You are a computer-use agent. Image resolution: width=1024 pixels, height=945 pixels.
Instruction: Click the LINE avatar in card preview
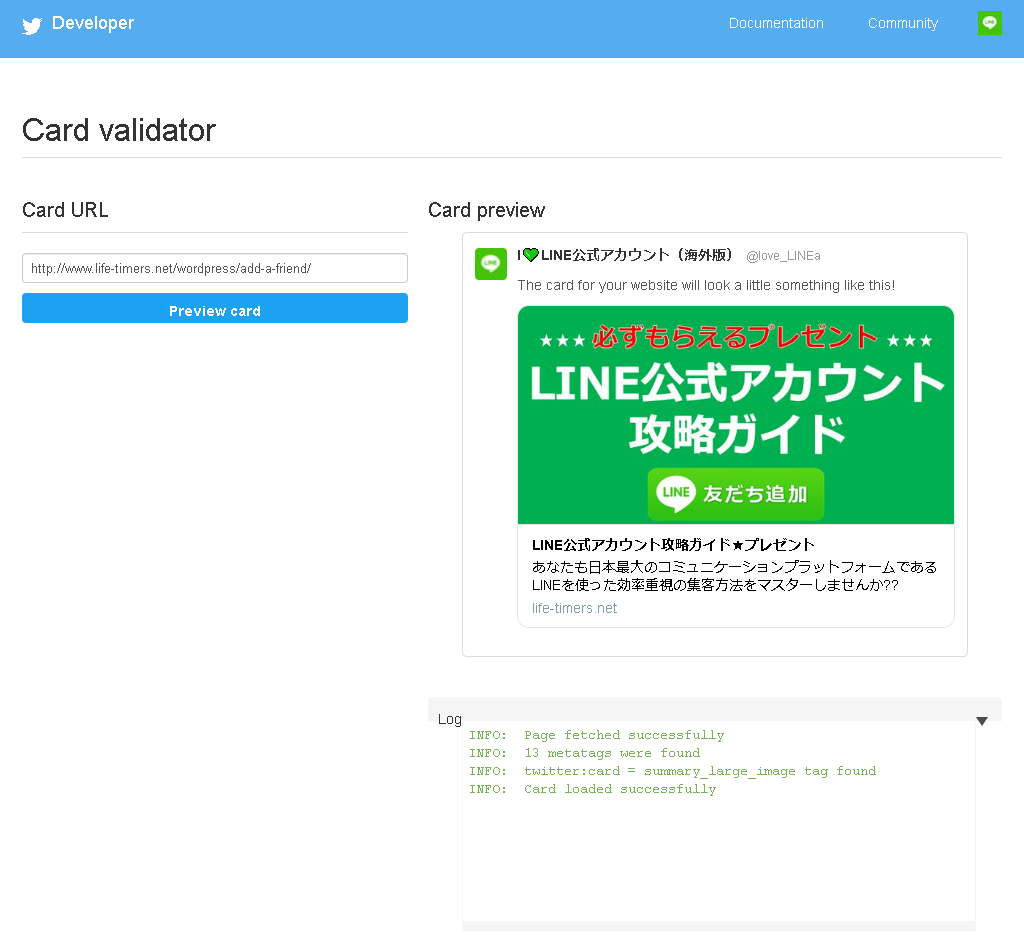490,264
